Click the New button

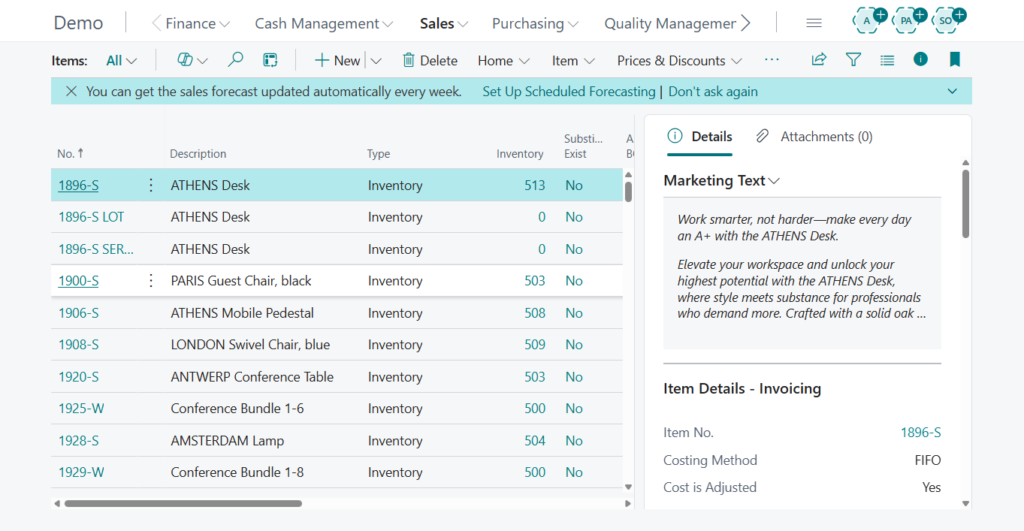point(337,60)
